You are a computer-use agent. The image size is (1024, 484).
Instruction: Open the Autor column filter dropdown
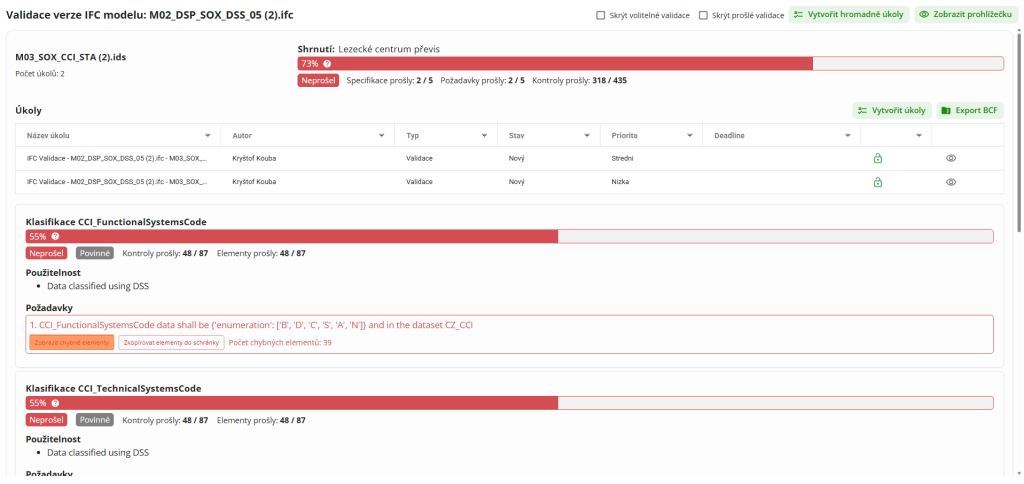tap(382, 135)
